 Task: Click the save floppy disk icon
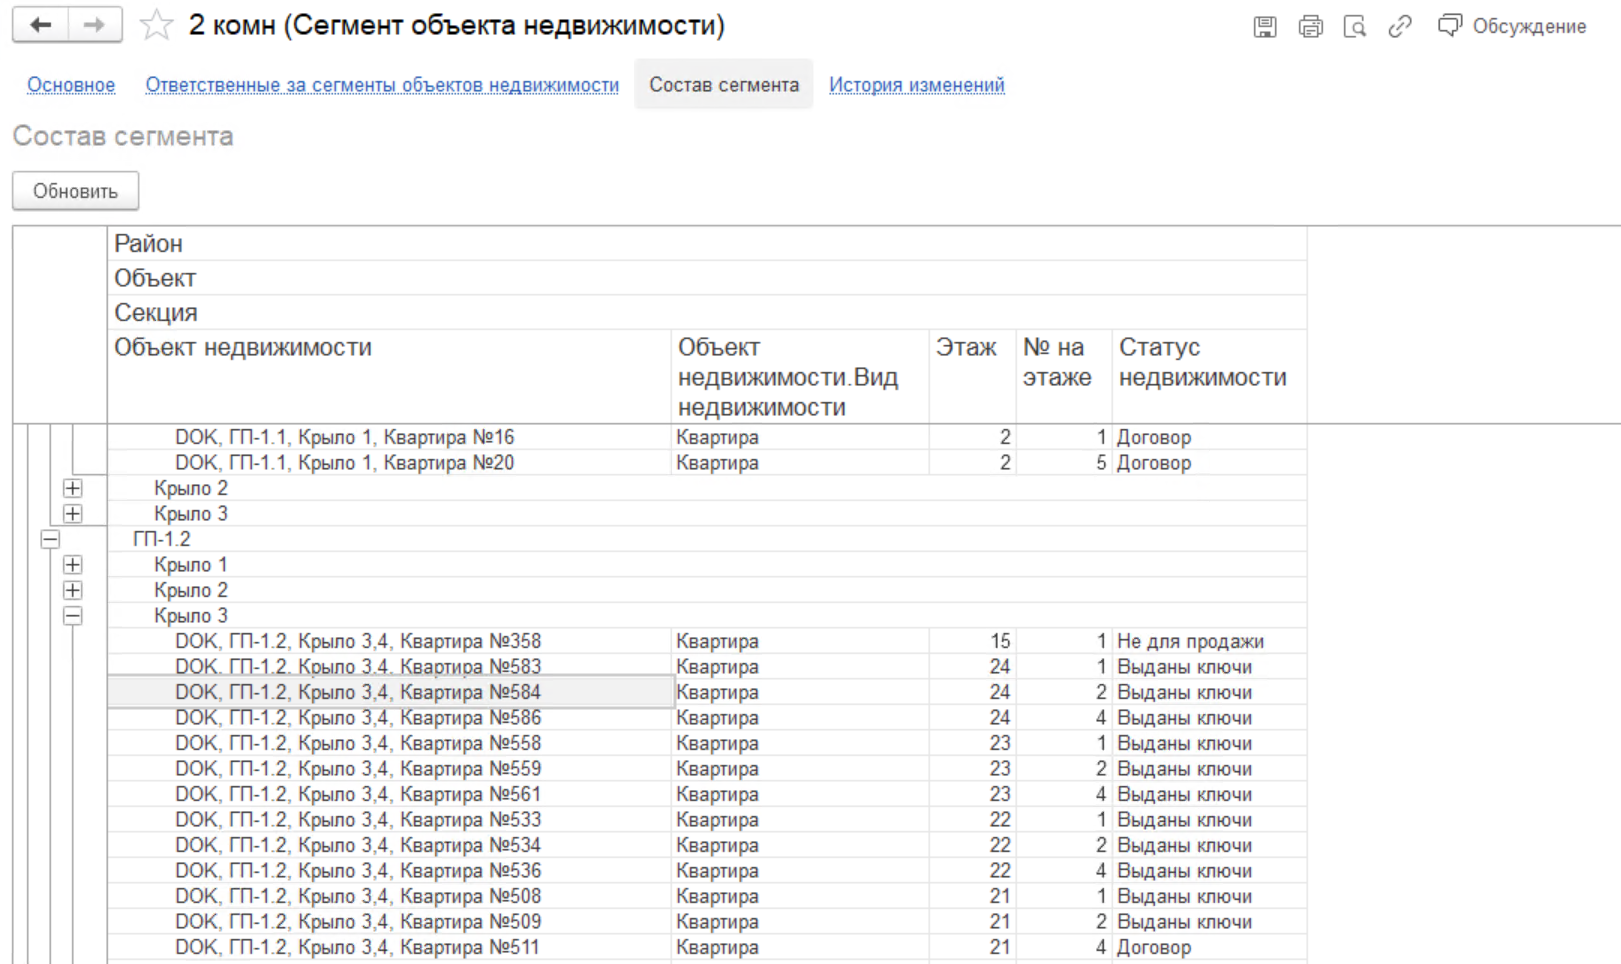(x=1265, y=27)
